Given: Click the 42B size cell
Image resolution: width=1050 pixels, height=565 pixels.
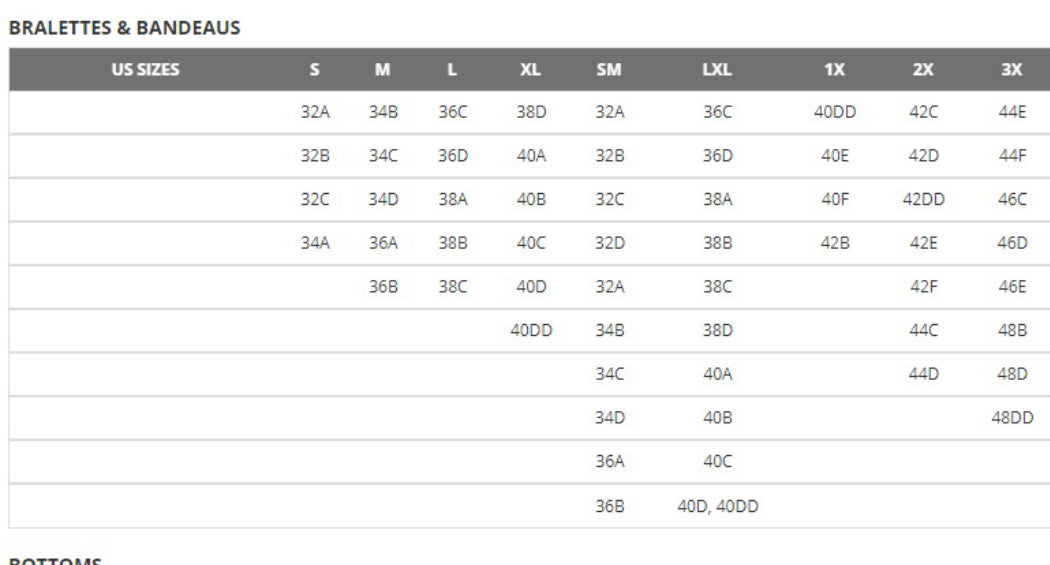Looking at the screenshot, I should coord(834,243).
